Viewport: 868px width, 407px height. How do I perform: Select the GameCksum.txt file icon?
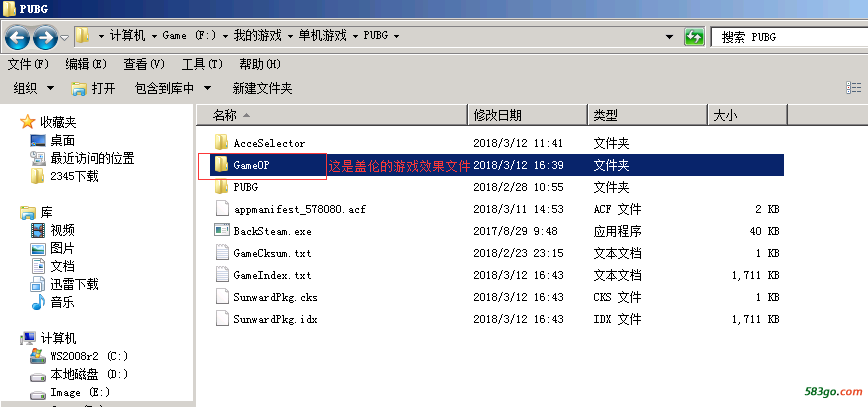click(x=221, y=253)
